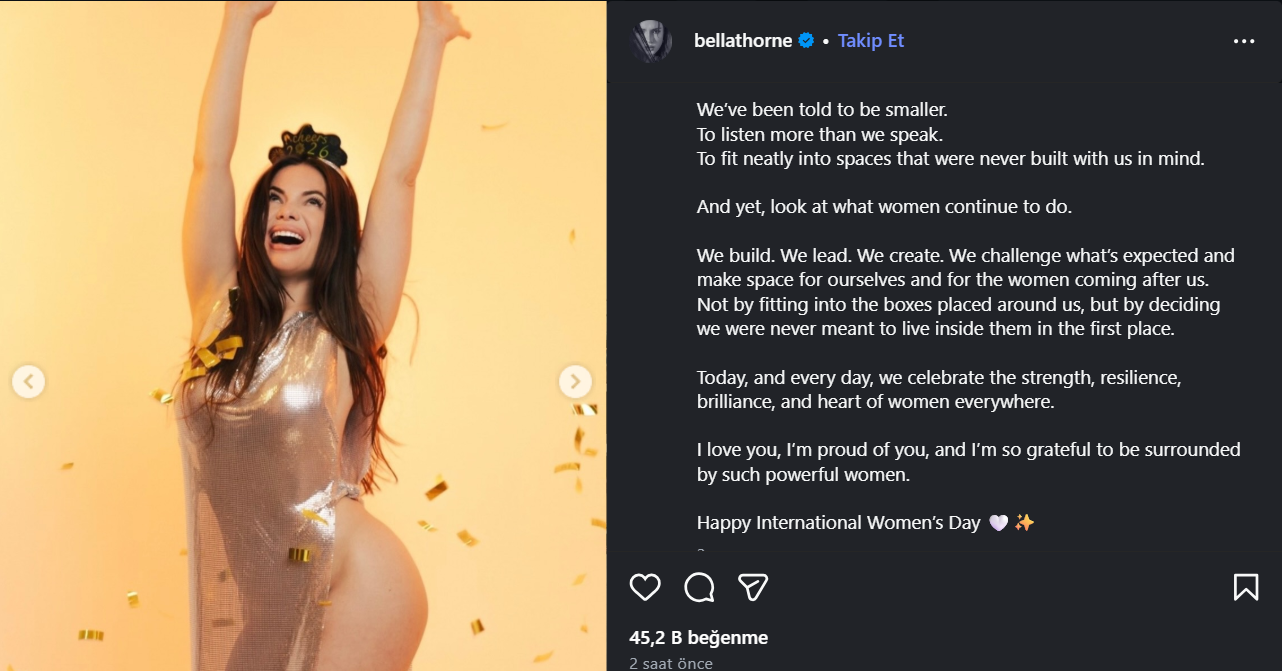
Task: Go to the next photo in carousel
Action: click(x=575, y=381)
